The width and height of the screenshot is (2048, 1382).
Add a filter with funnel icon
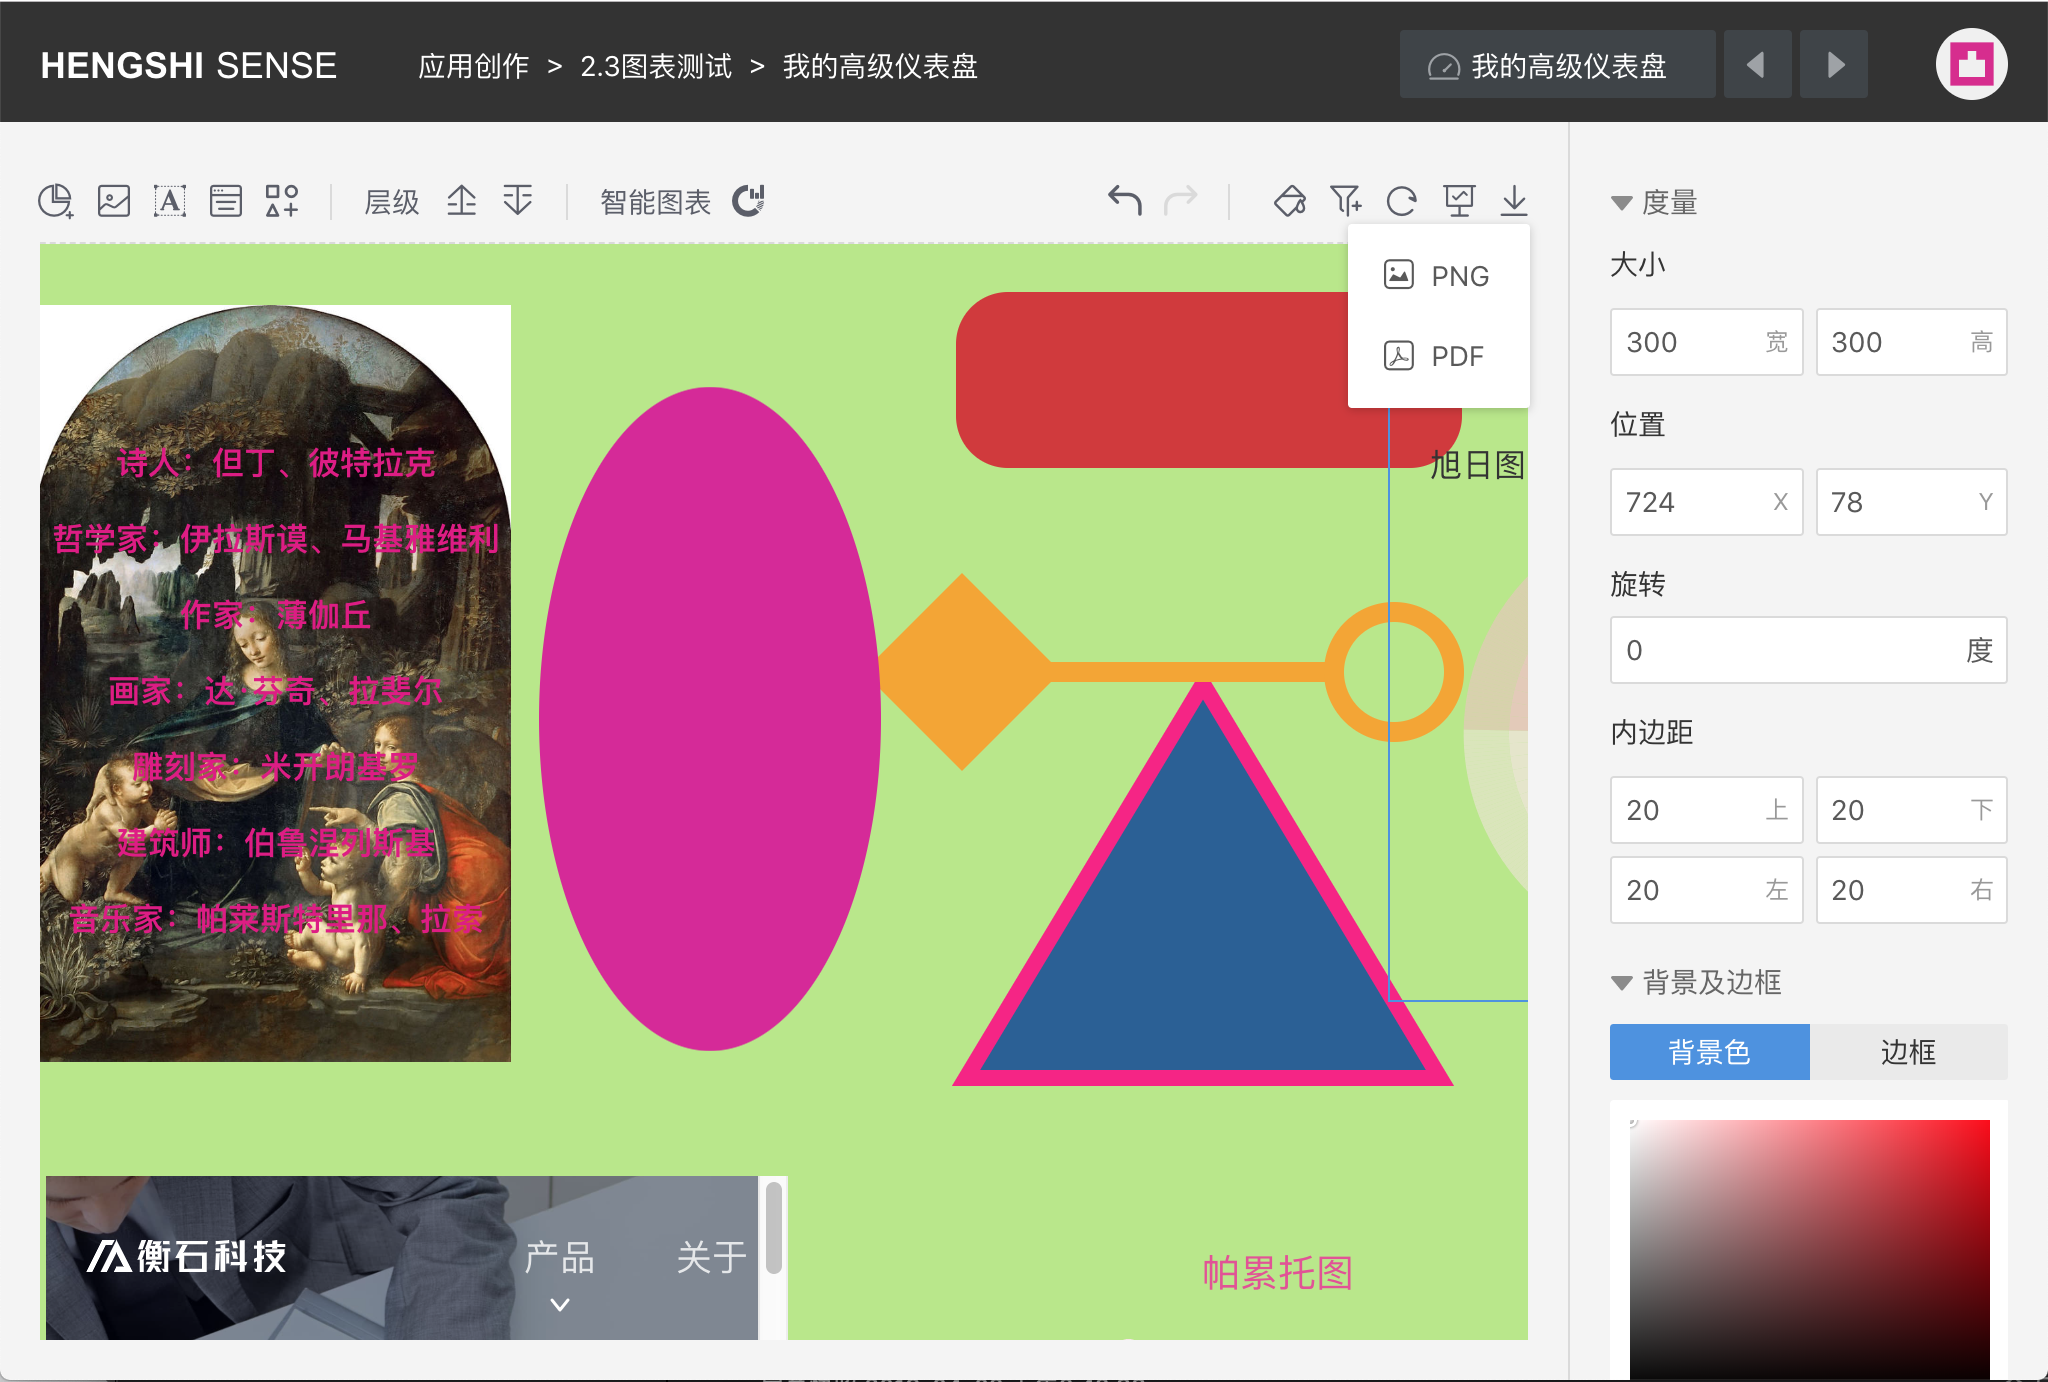pyautogui.click(x=1346, y=201)
